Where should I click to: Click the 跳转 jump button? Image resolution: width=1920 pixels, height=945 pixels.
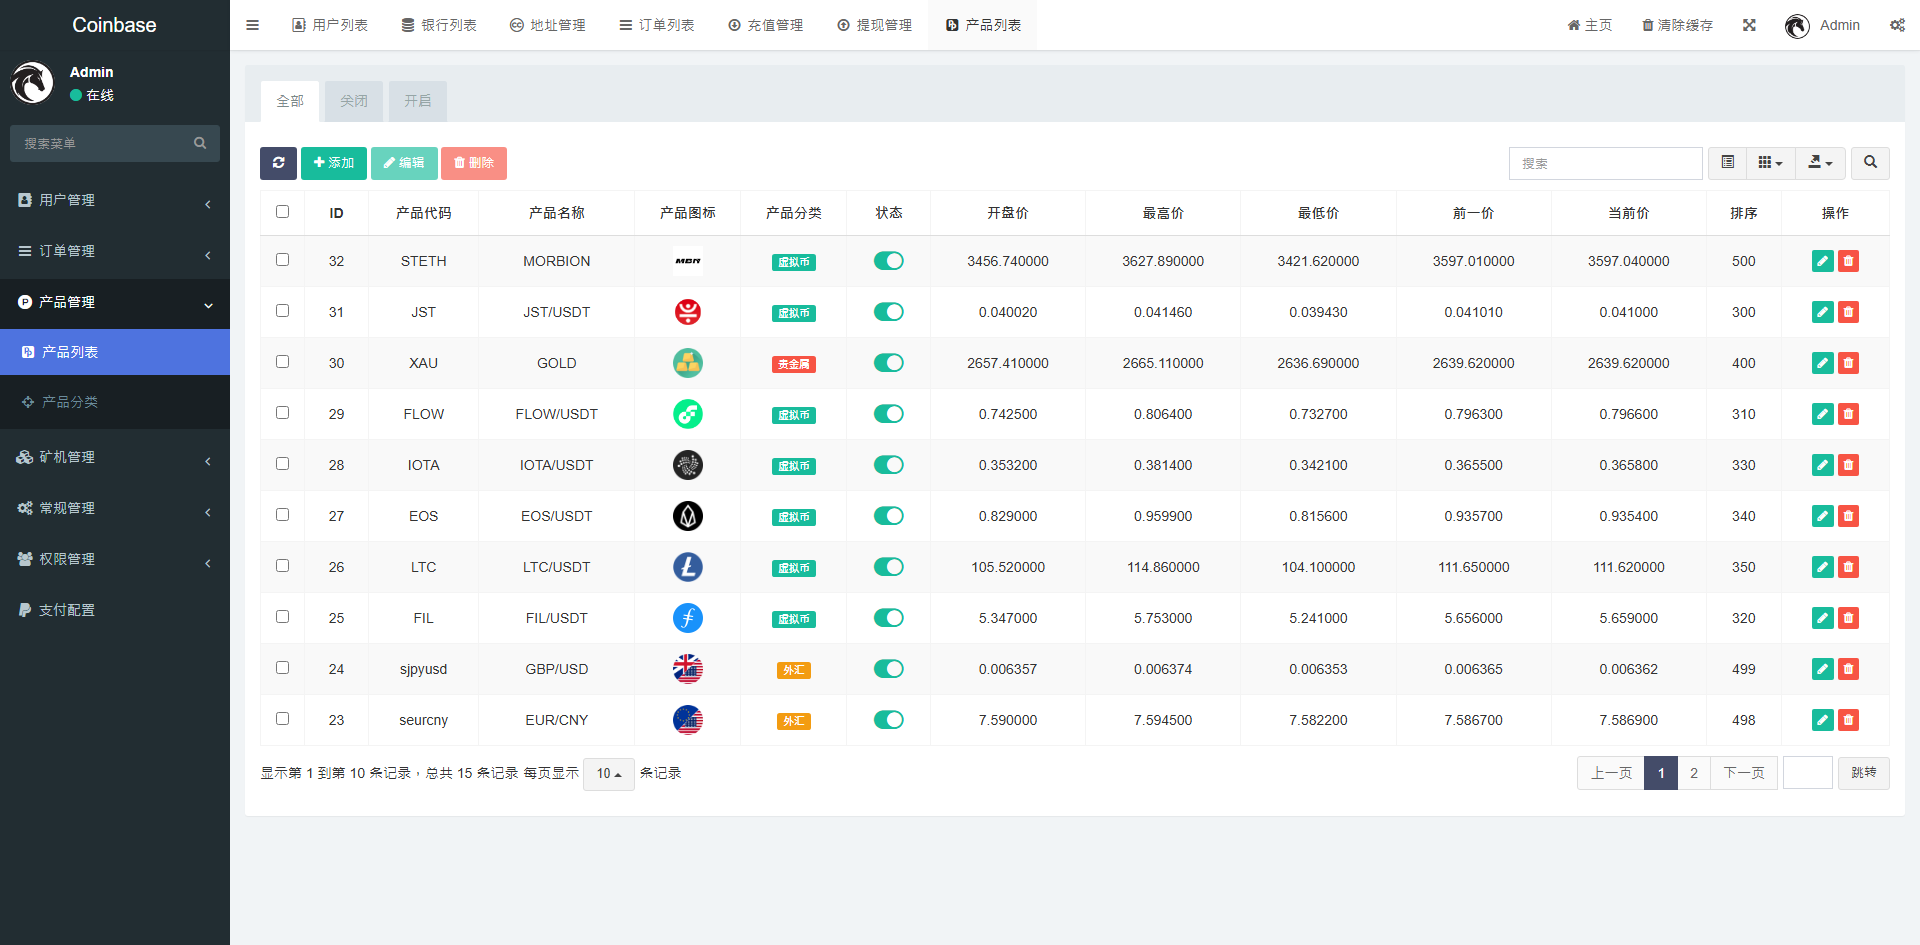click(1864, 773)
